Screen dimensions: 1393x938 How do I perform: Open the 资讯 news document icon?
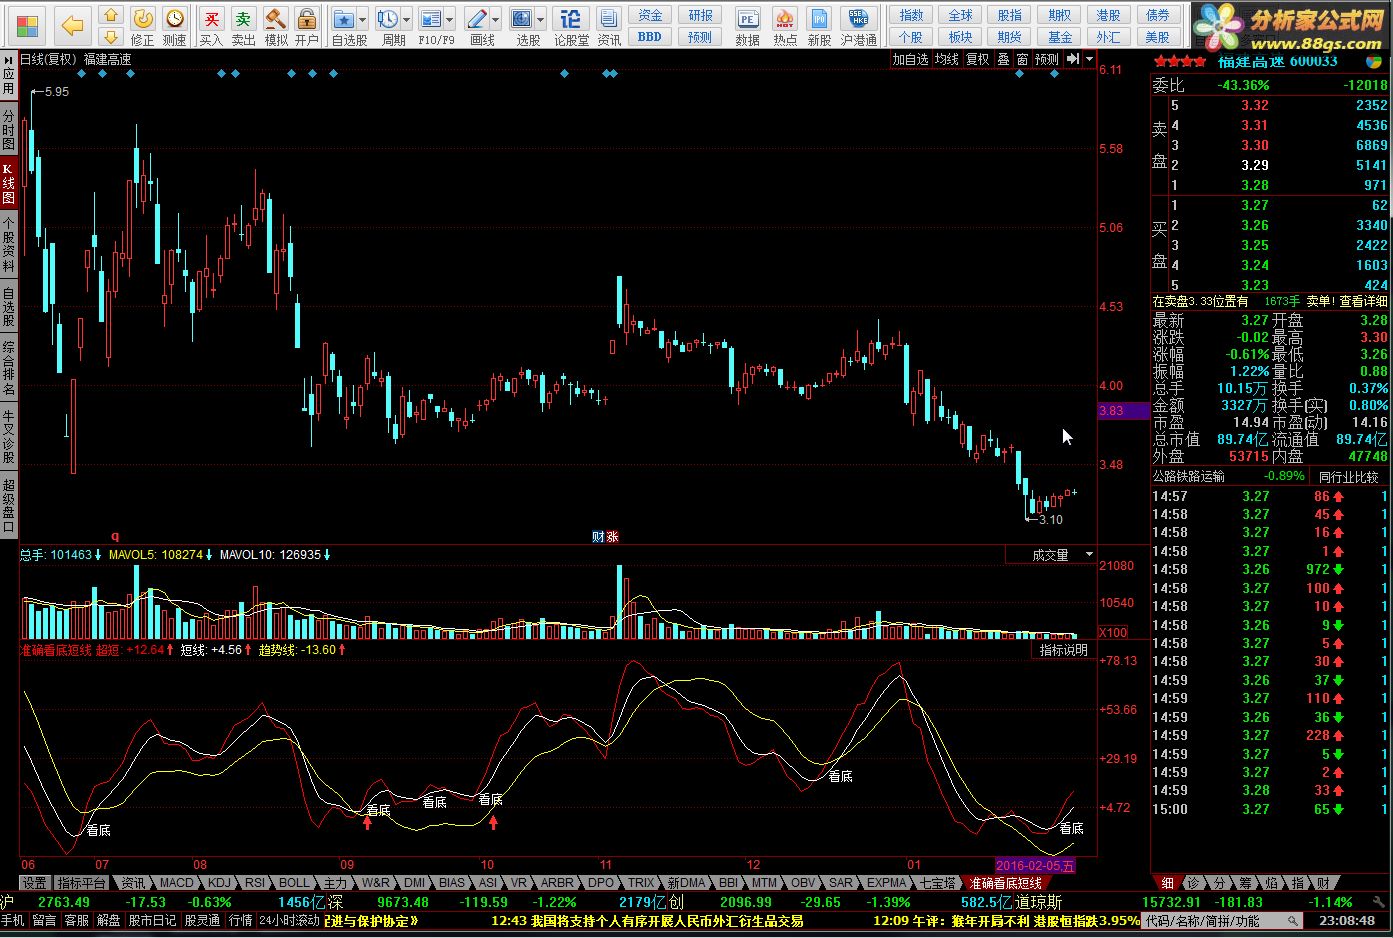[x=609, y=19]
